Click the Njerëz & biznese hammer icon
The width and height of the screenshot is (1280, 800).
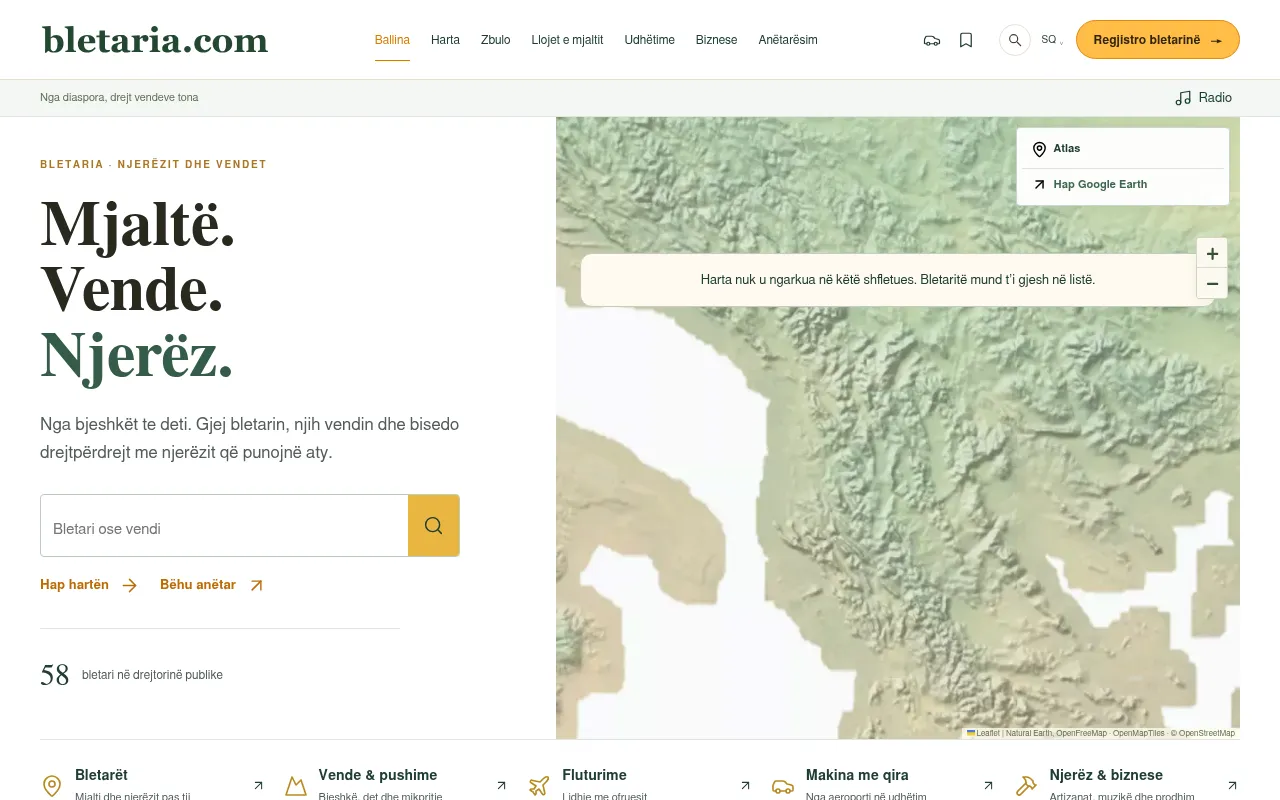1026,786
